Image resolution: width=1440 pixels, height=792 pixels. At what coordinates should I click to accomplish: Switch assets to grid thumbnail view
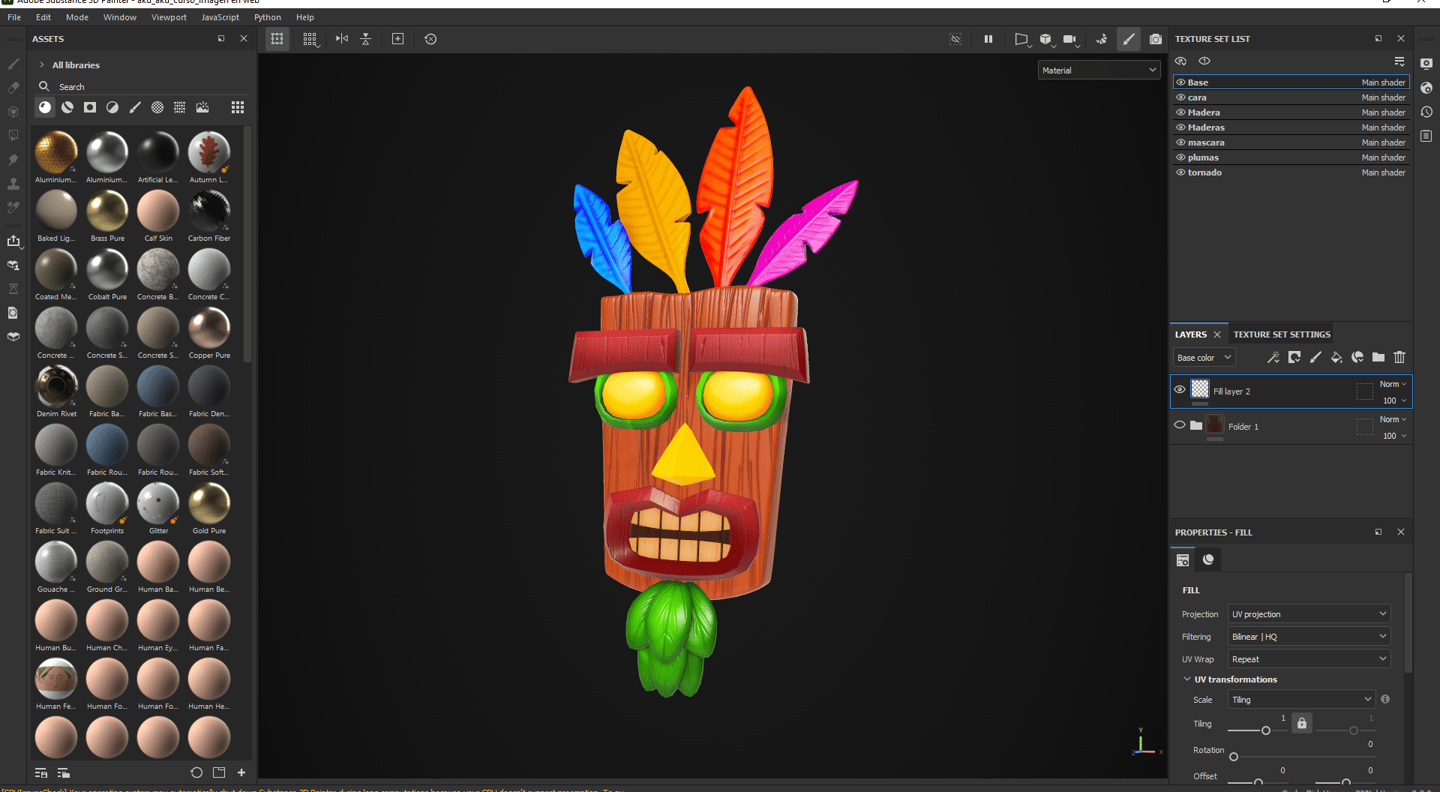pyautogui.click(x=237, y=107)
